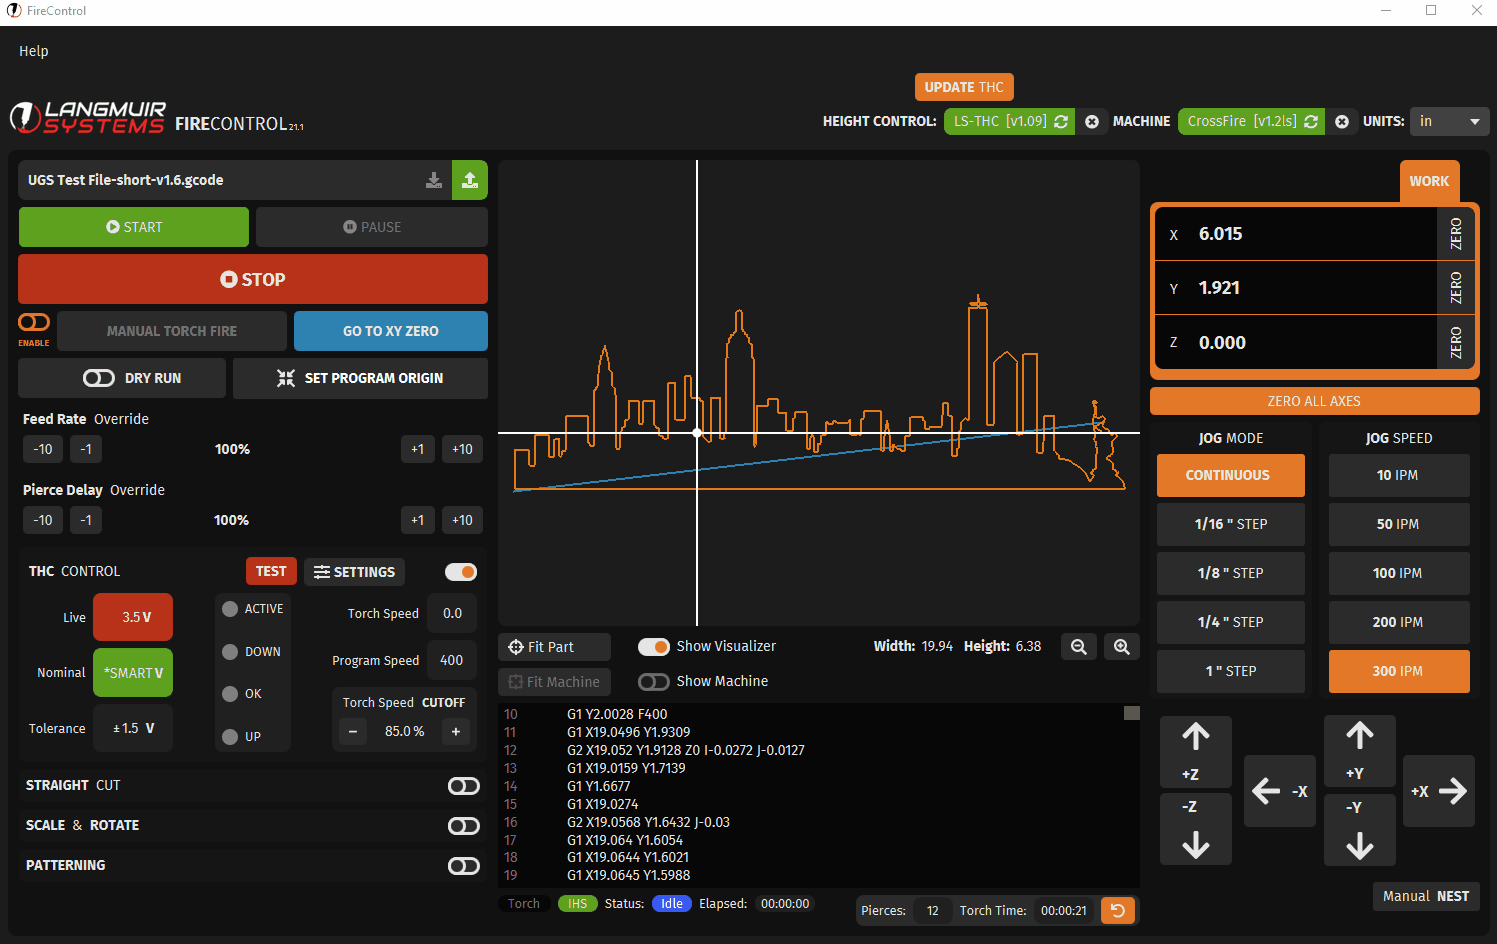Jog the -X left arrow
Image resolution: width=1497 pixels, height=944 pixels.
pyautogui.click(x=1280, y=791)
